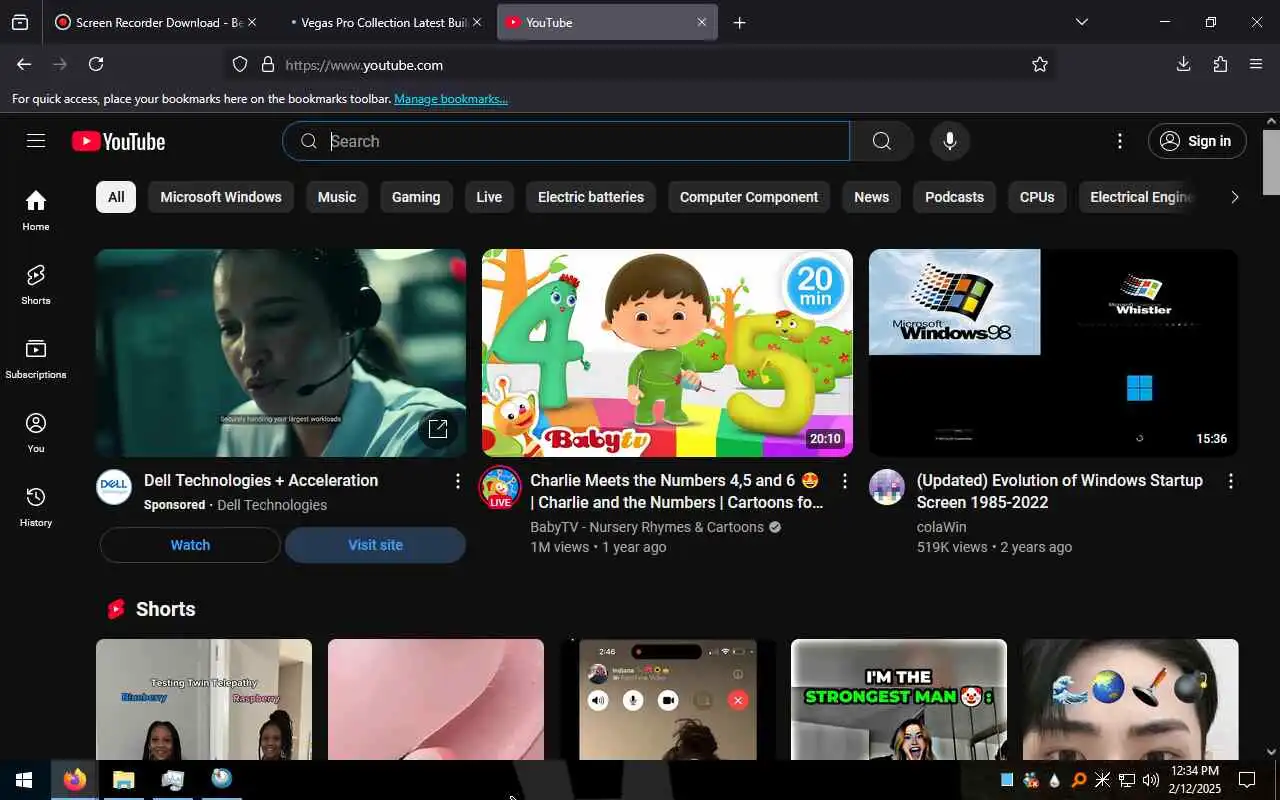Image resolution: width=1280 pixels, height=800 pixels.
Task: Click the page vertical scrollbar thumb
Action: tap(1271, 162)
